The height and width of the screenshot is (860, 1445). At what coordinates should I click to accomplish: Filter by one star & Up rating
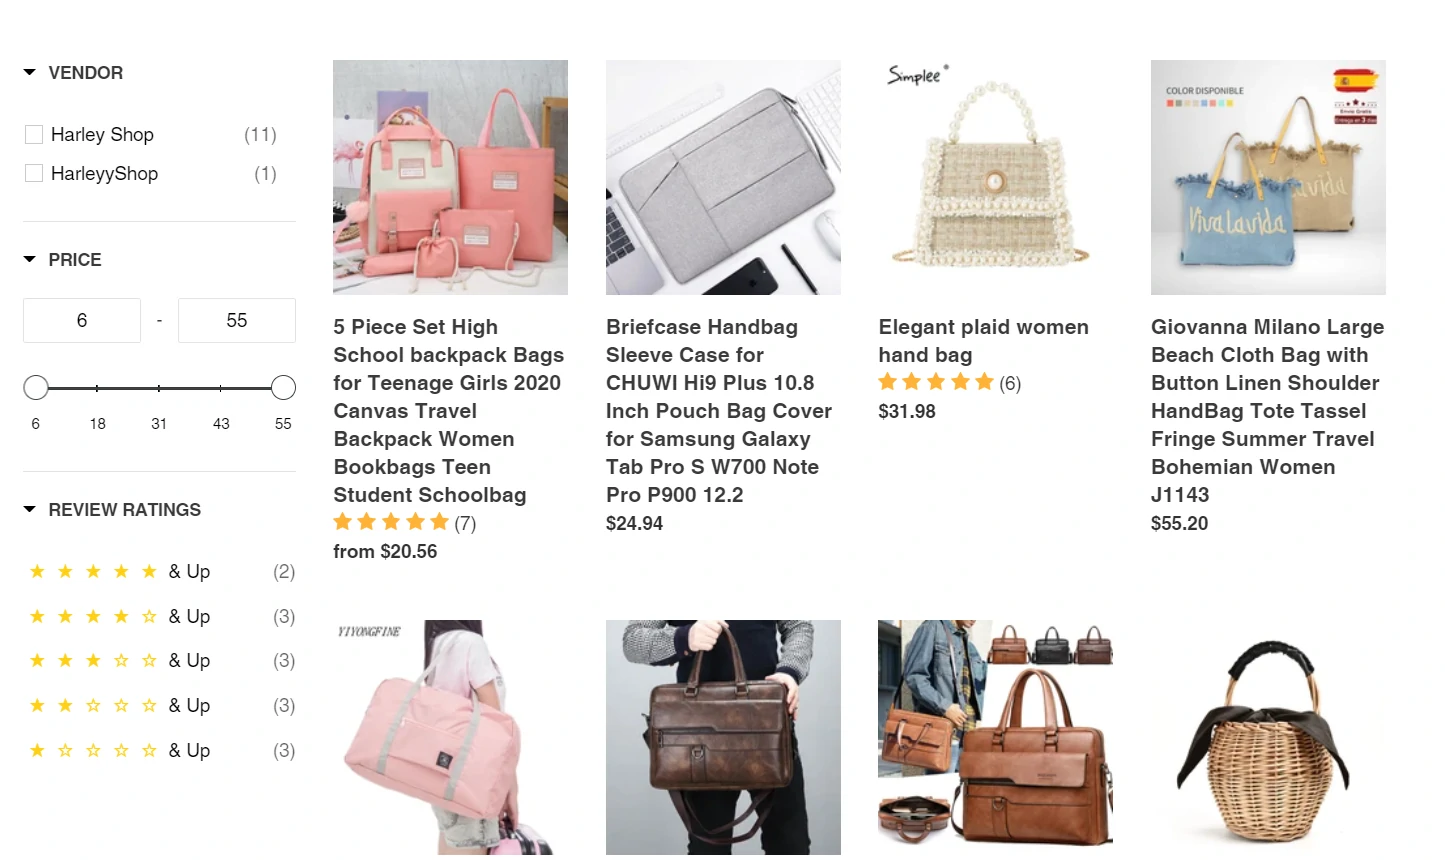click(x=160, y=751)
